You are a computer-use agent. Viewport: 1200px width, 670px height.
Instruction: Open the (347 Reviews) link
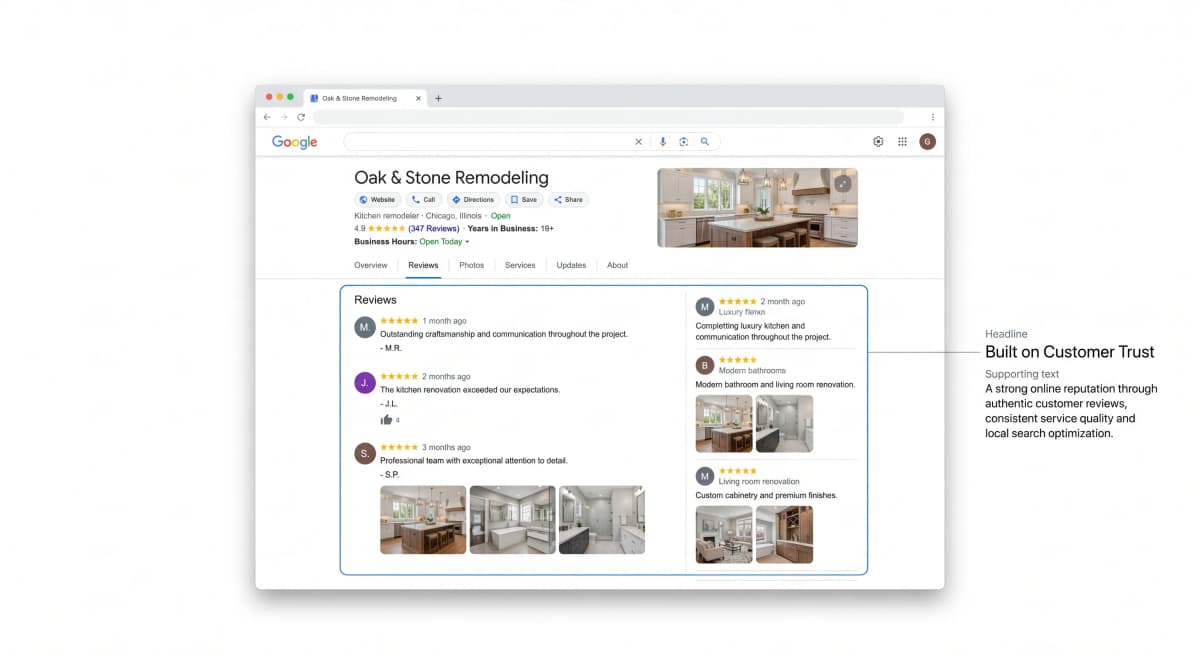coord(433,229)
